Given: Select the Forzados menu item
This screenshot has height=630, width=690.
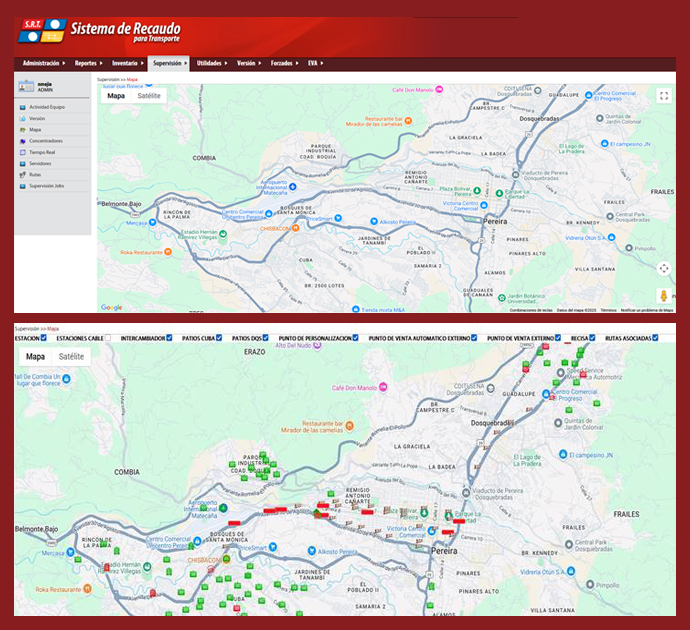Looking at the screenshot, I should point(283,63).
